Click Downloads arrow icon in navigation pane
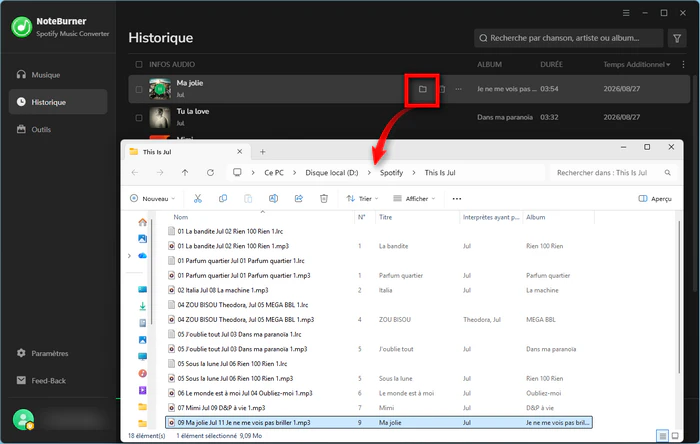Image resolution: width=700 pixels, height=444 pixels. pos(142,306)
